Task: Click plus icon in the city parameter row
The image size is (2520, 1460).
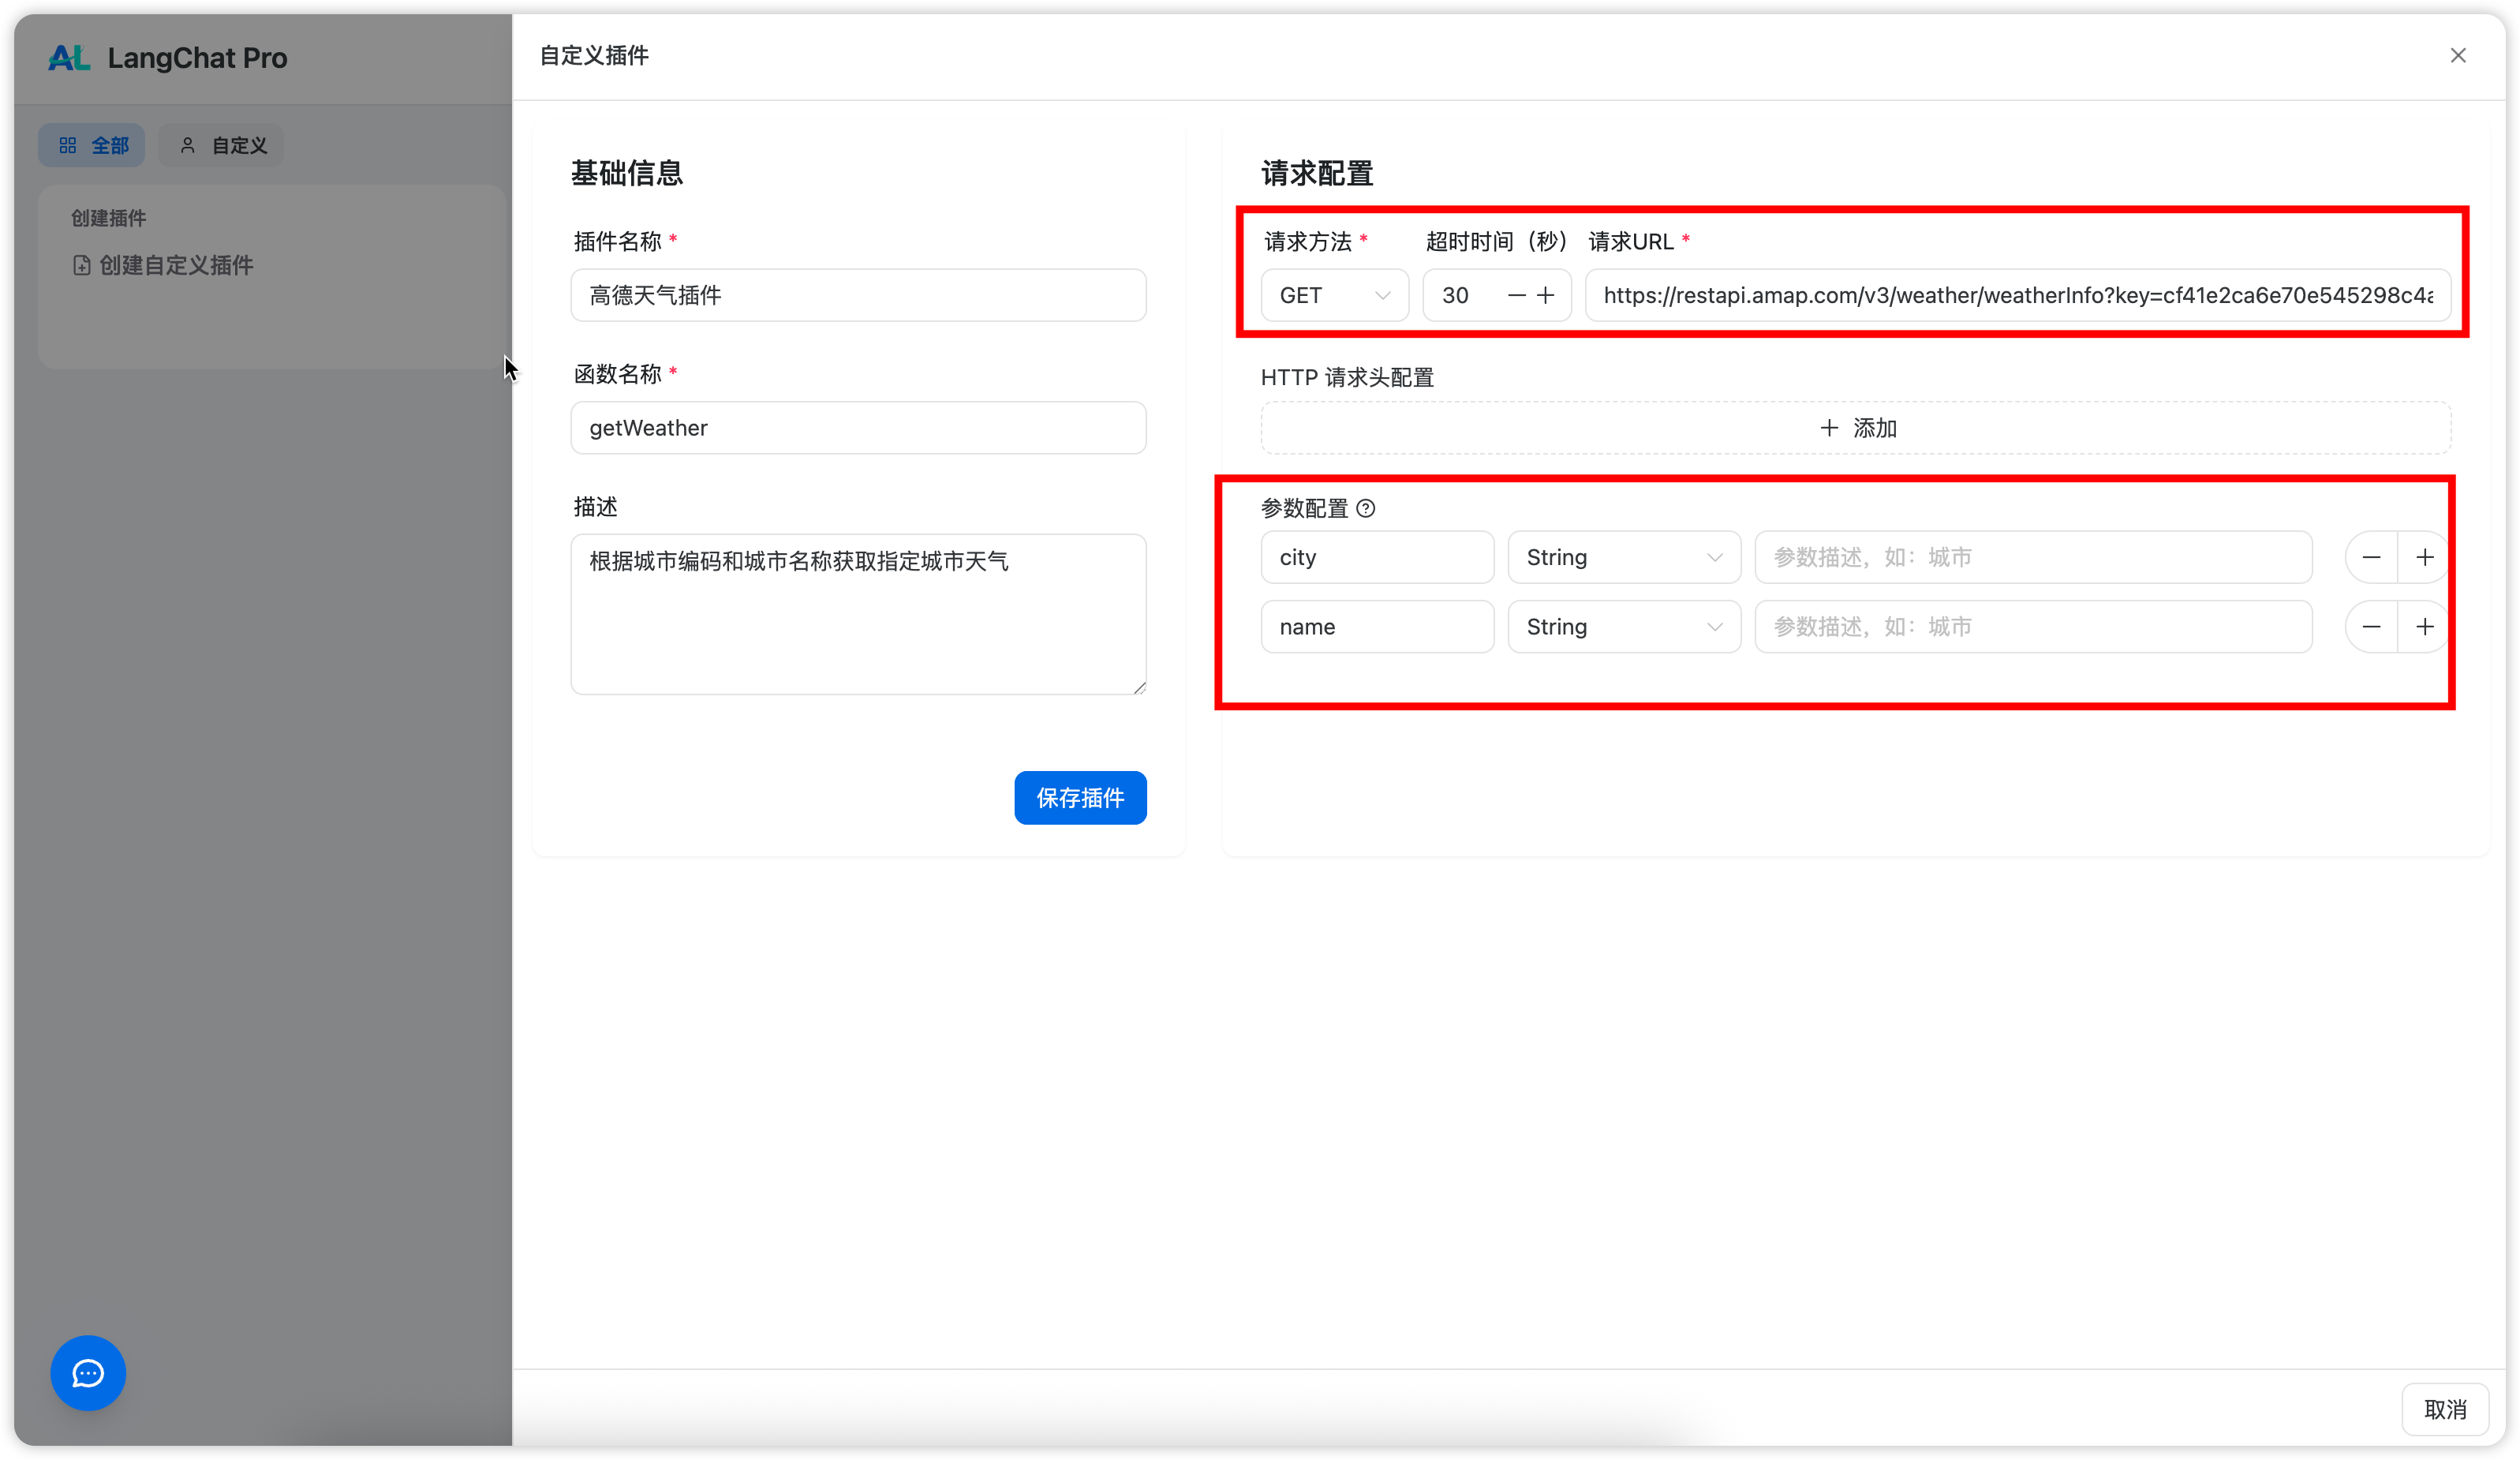Action: (x=2424, y=557)
